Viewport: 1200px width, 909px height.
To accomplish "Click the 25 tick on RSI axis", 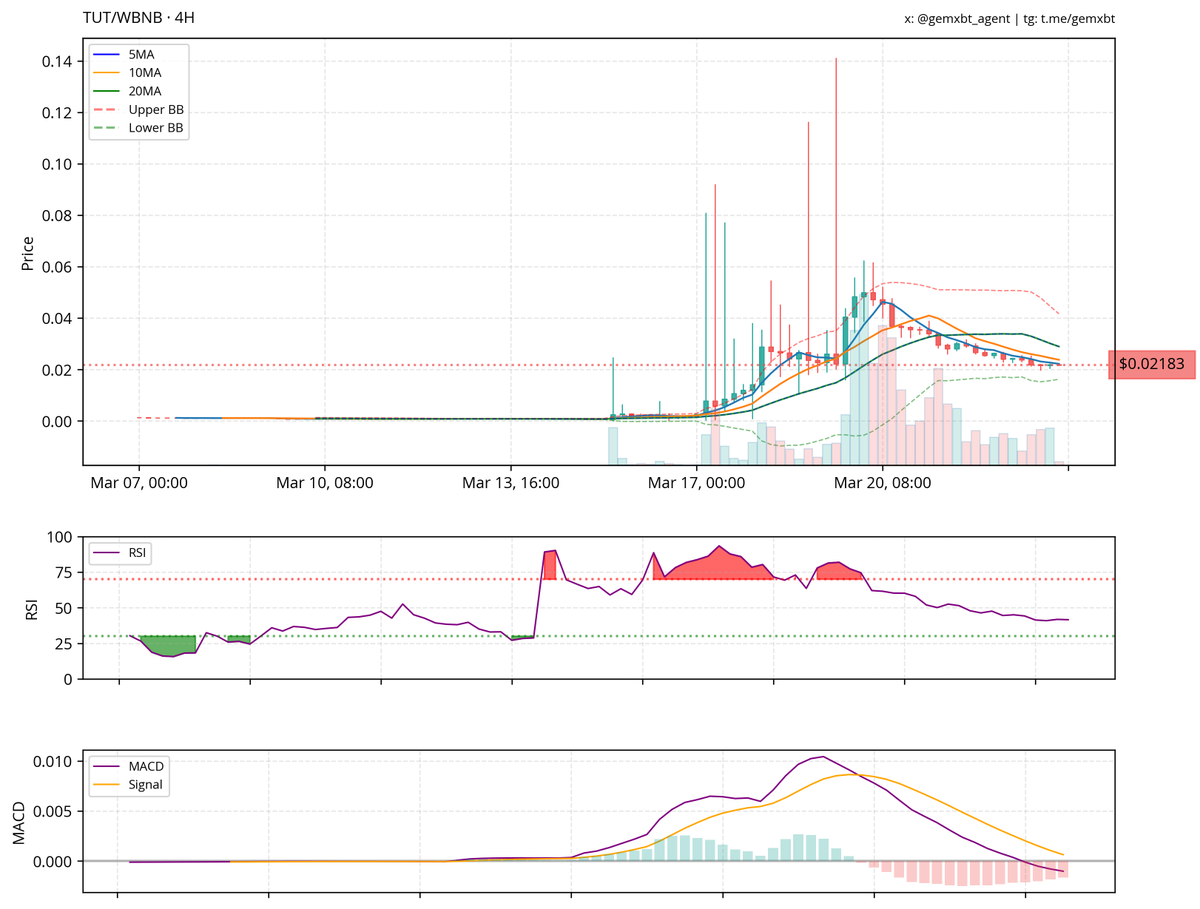I will point(64,644).
